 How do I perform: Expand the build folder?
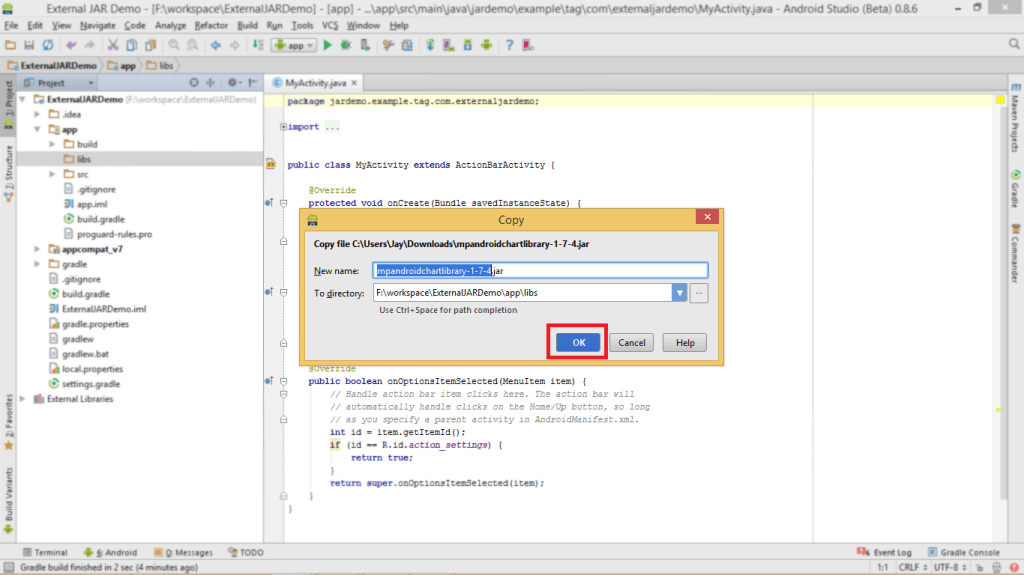pyautogui.click(x=53, y=144)
